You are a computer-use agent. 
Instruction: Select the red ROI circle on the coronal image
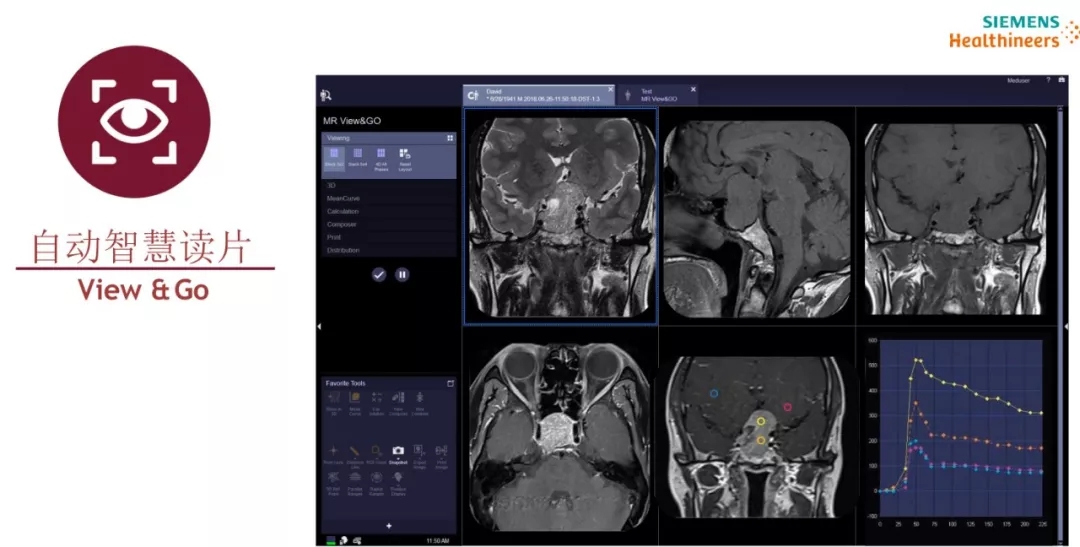(x=787, y=407)
